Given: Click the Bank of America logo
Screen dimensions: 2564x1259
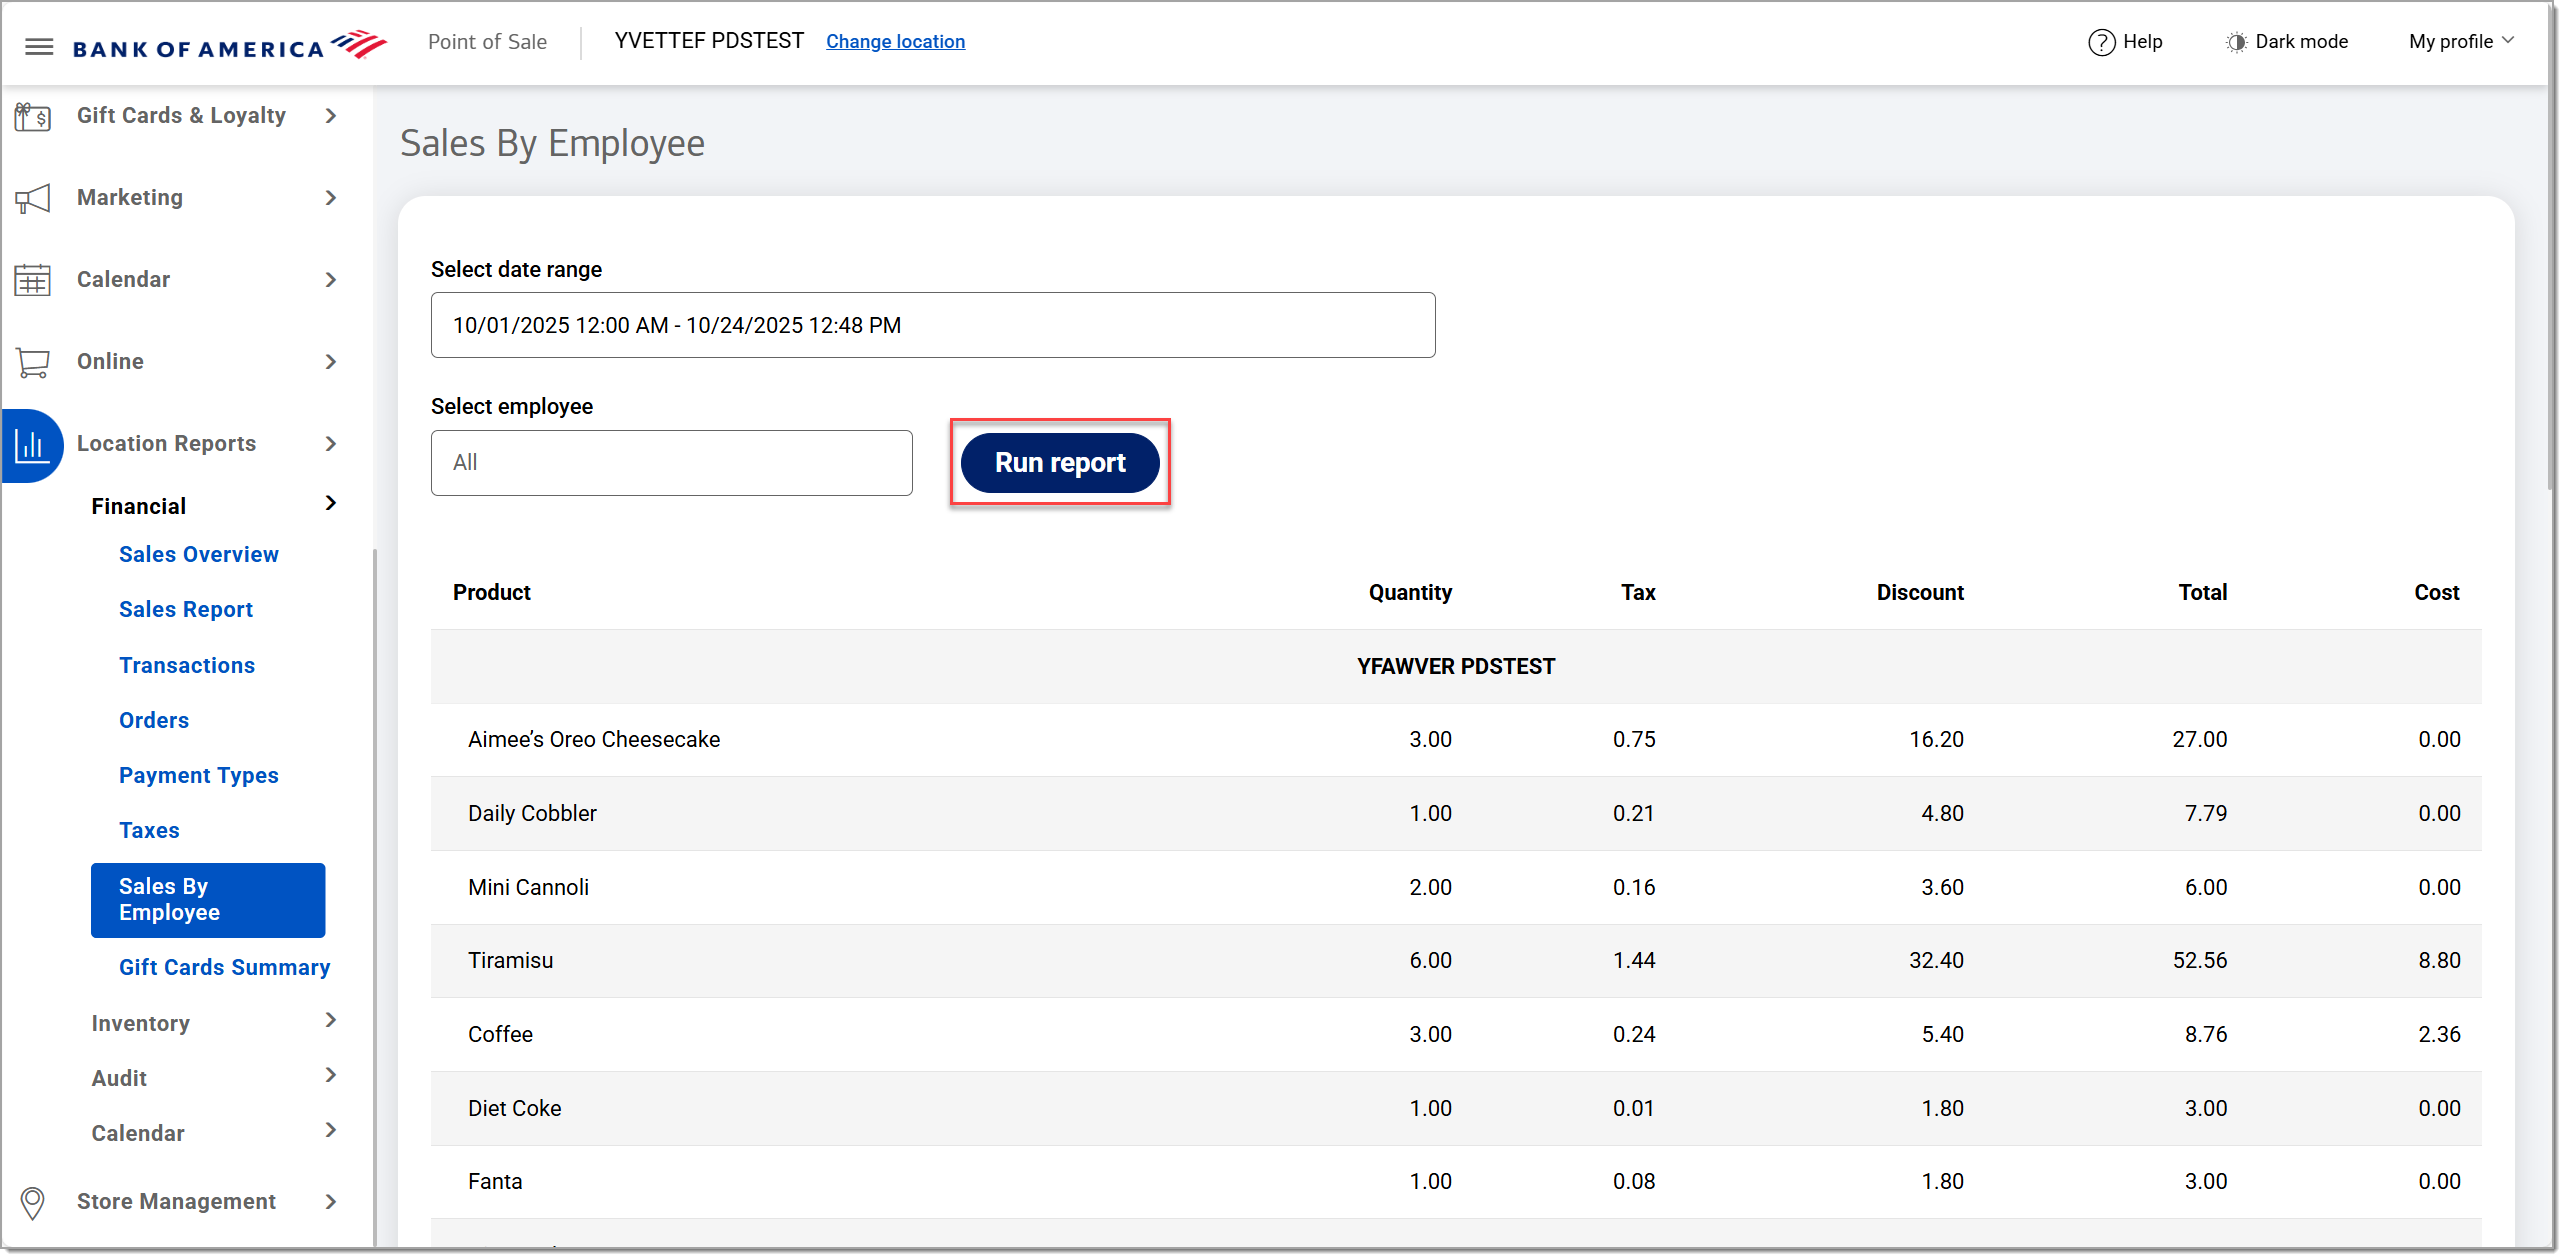Looking at the screenshot, I should (x=230, y=44).
